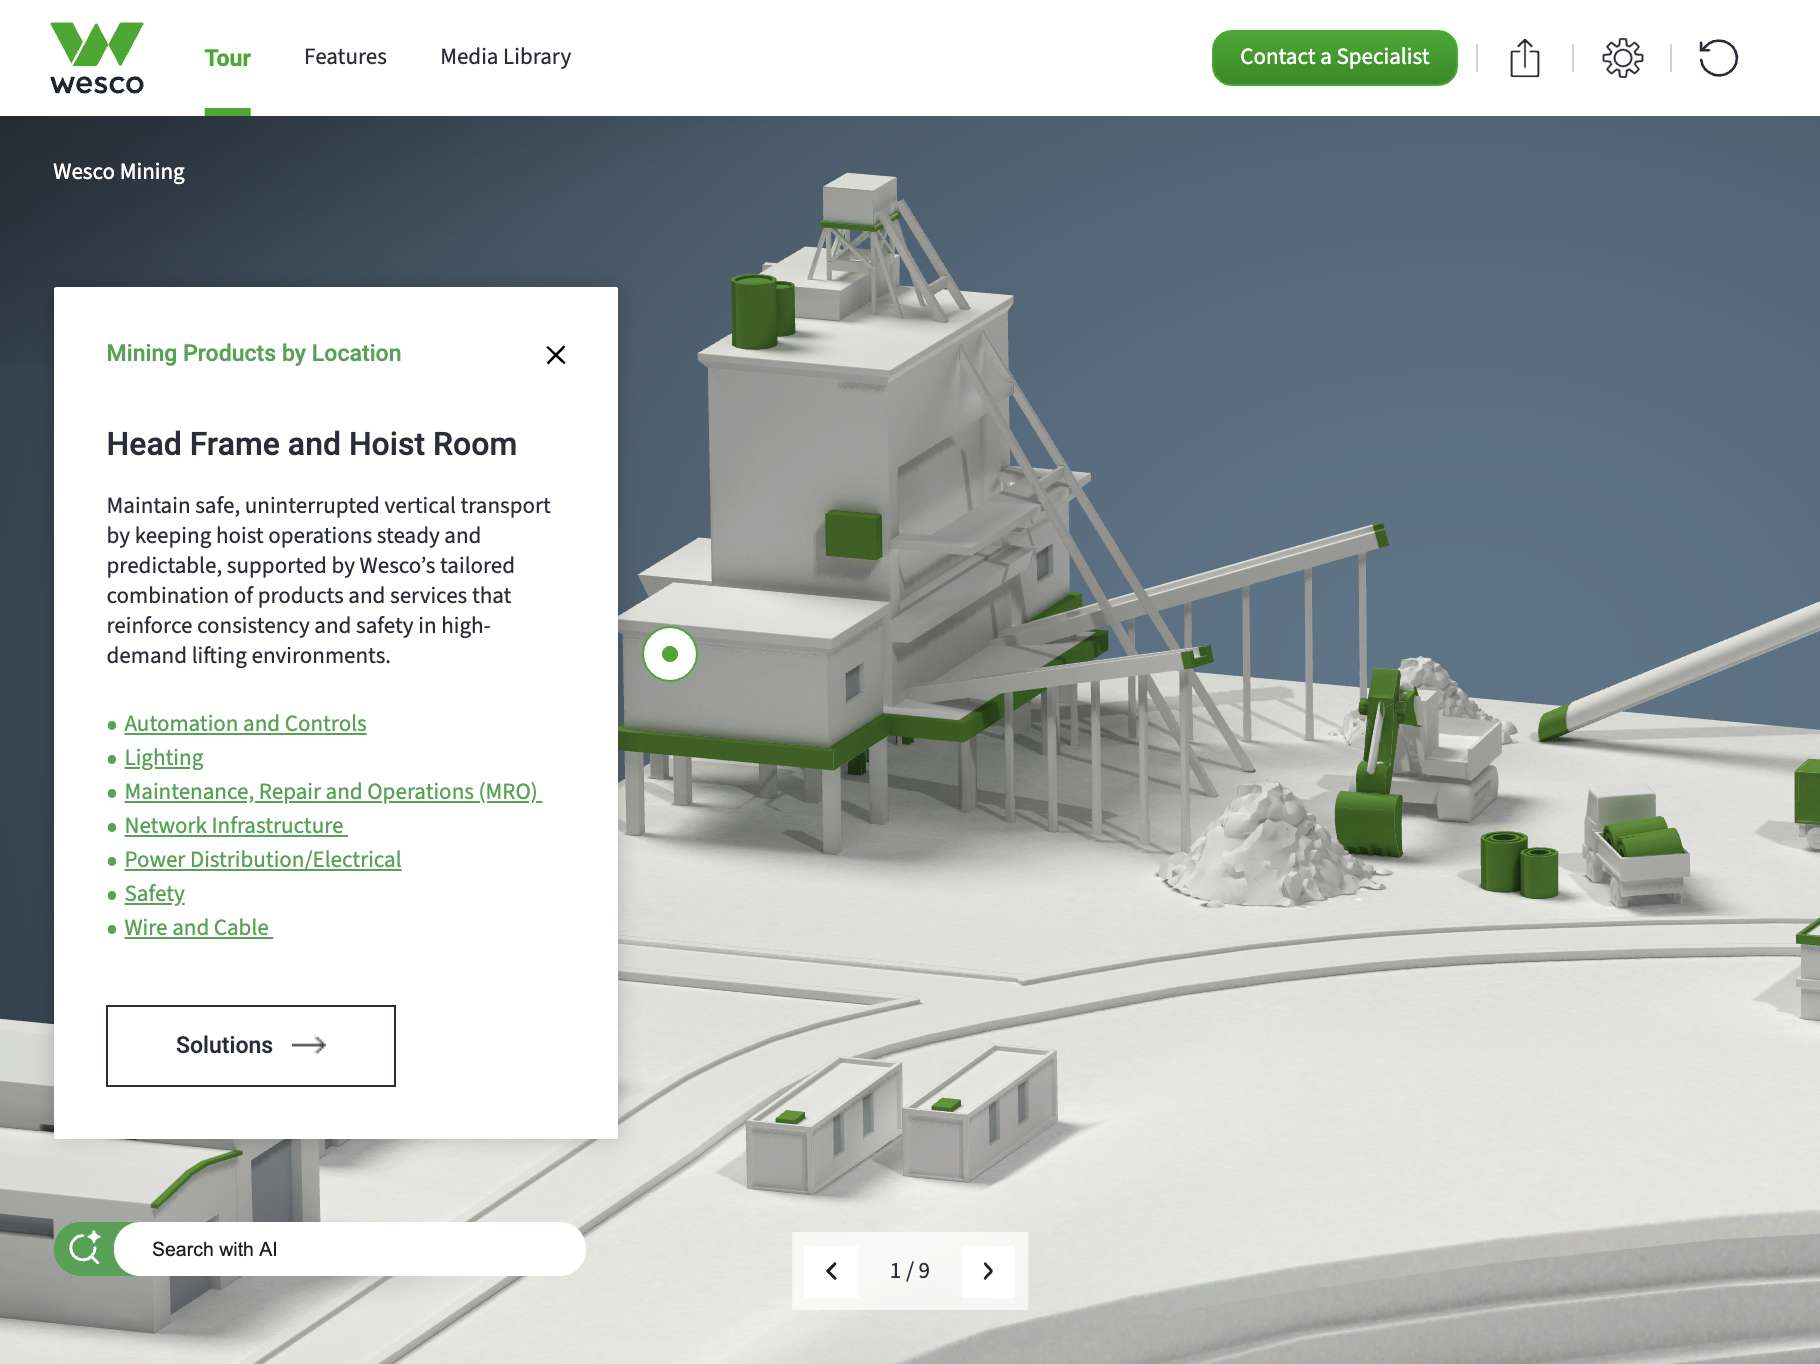
Task: Click the reset view circular arrow icon
Action: [1718, 57]
